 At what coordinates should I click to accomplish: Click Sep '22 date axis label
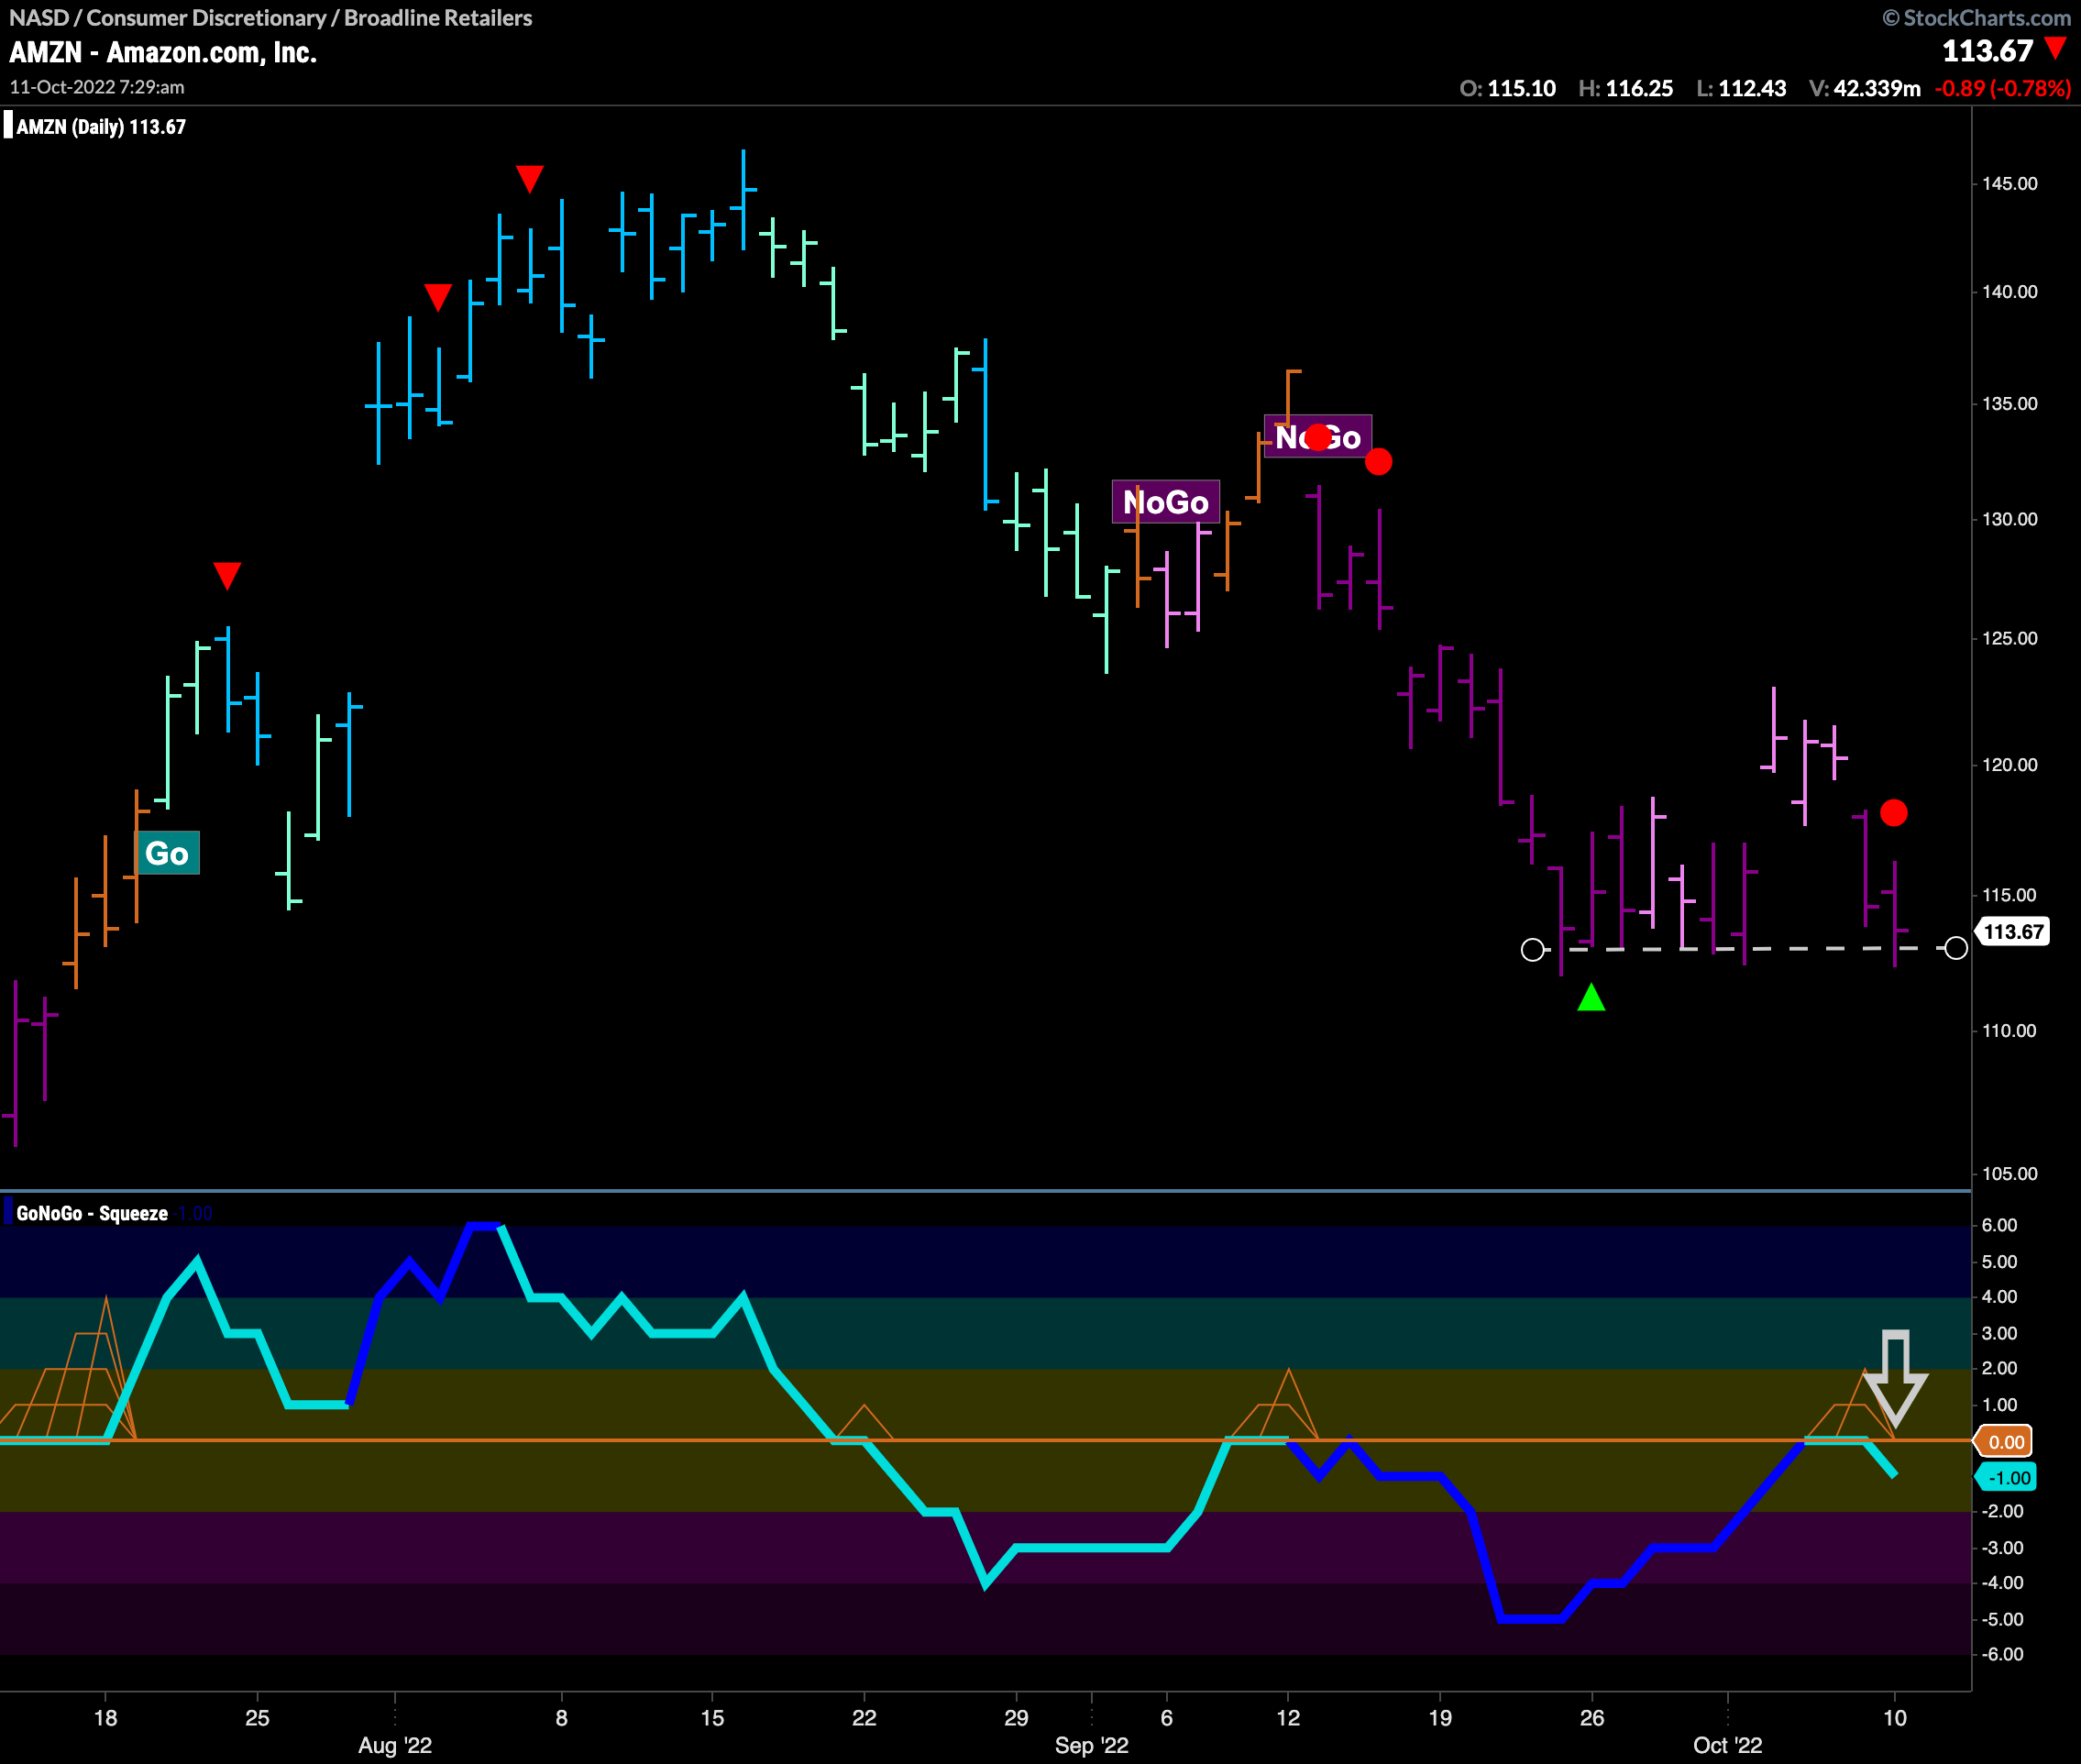point(1091,1746)
